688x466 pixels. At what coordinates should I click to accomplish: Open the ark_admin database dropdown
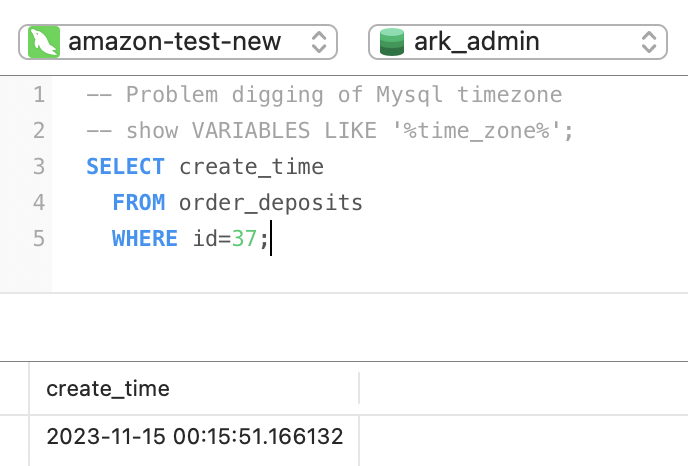517,42
